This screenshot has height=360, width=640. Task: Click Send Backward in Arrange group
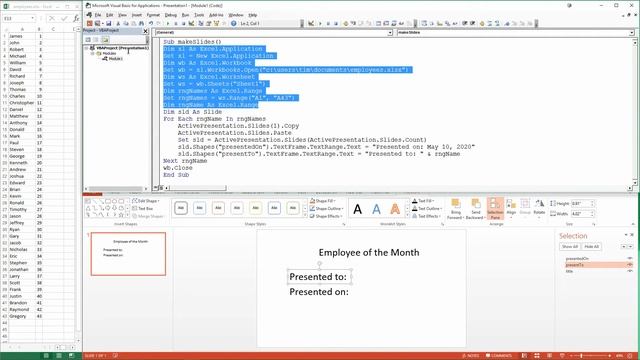pos(475,209)
